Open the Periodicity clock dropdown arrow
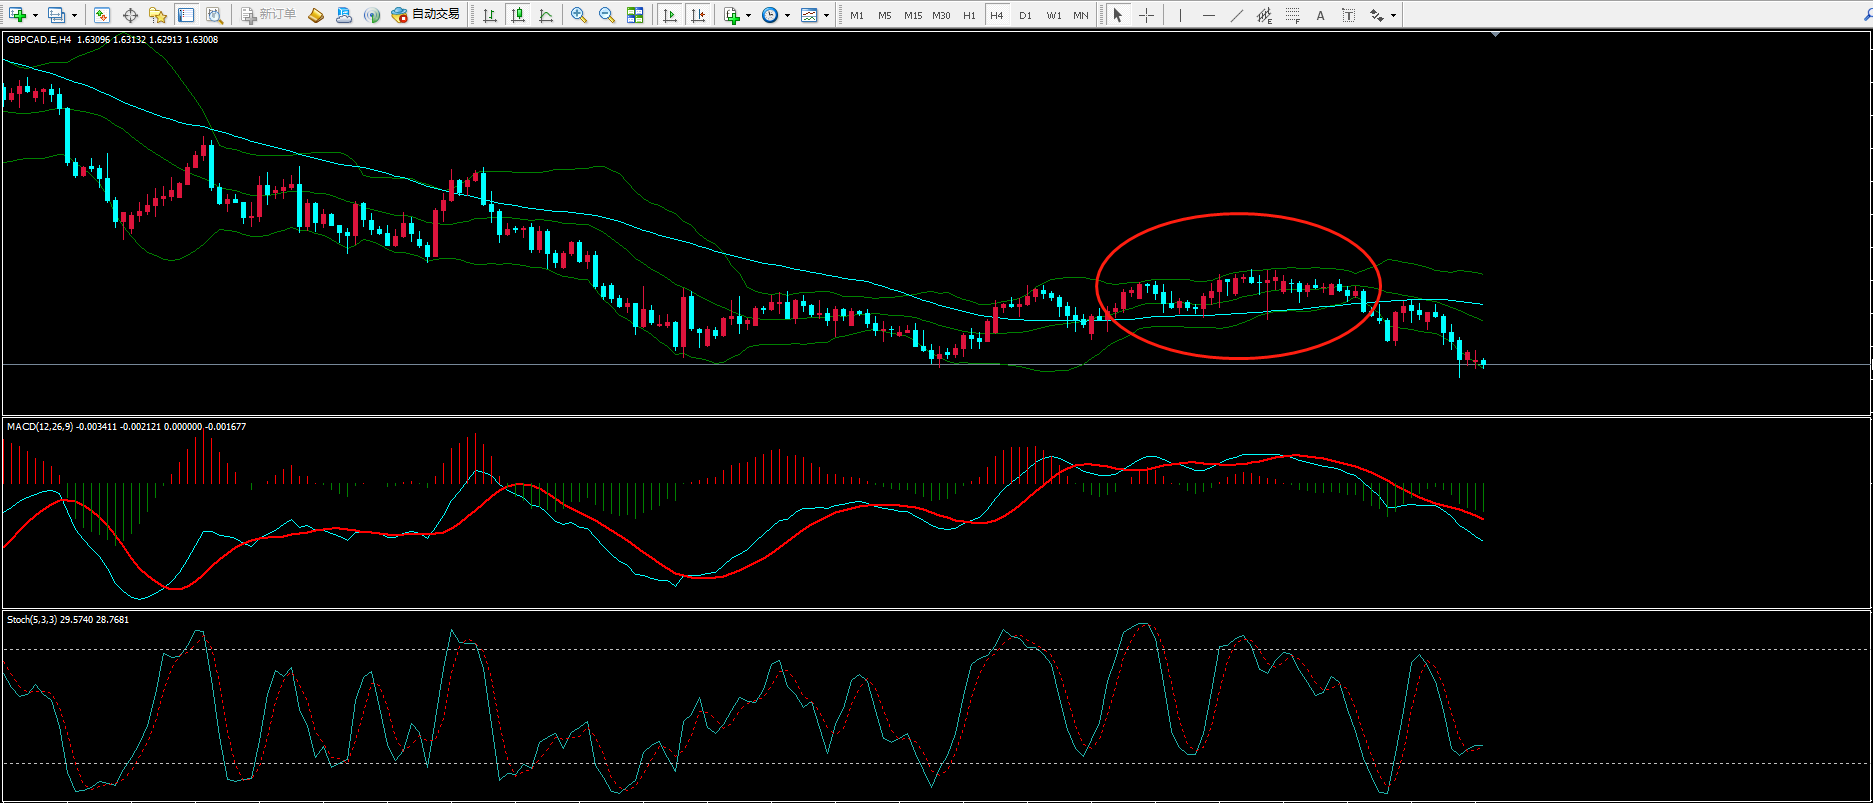Image resolution: width=1873 pixels, height=803 pixels. tap(787, 16)
